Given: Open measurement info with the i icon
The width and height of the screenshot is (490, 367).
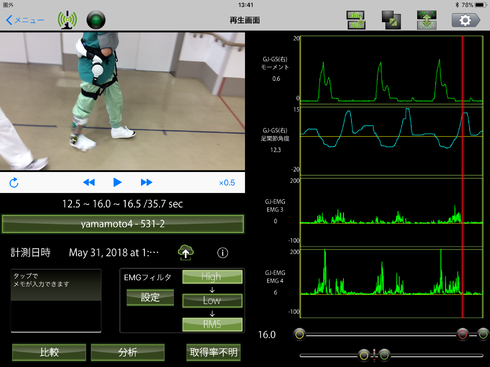Looking at the screenshot, I should click(x=223, y=253).
